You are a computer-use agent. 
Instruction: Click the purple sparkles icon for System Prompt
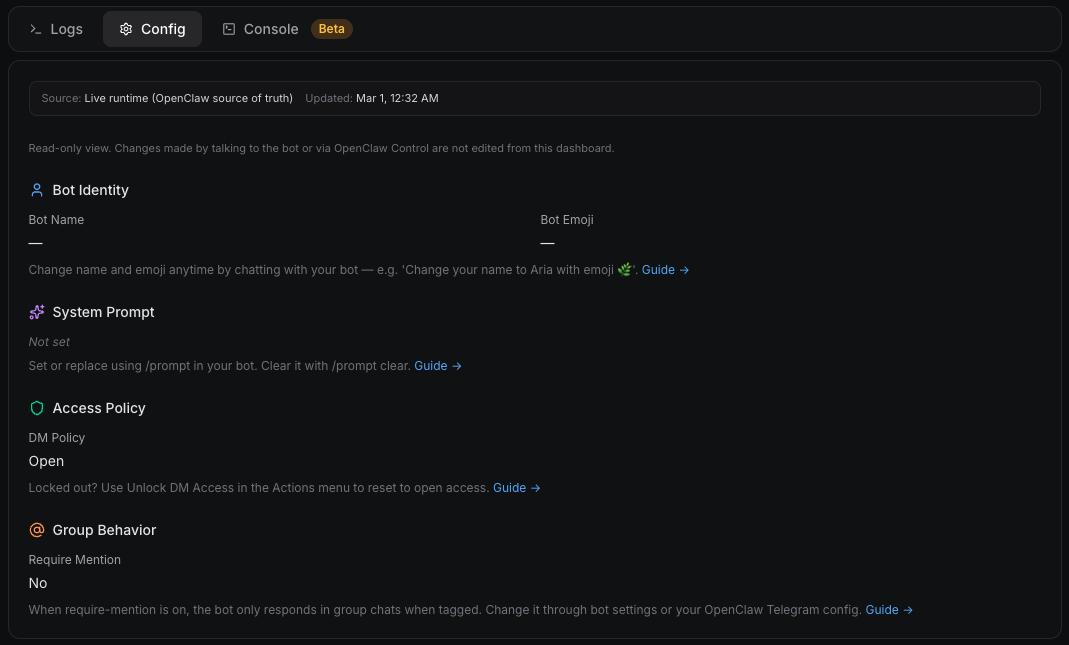point(37,312)
